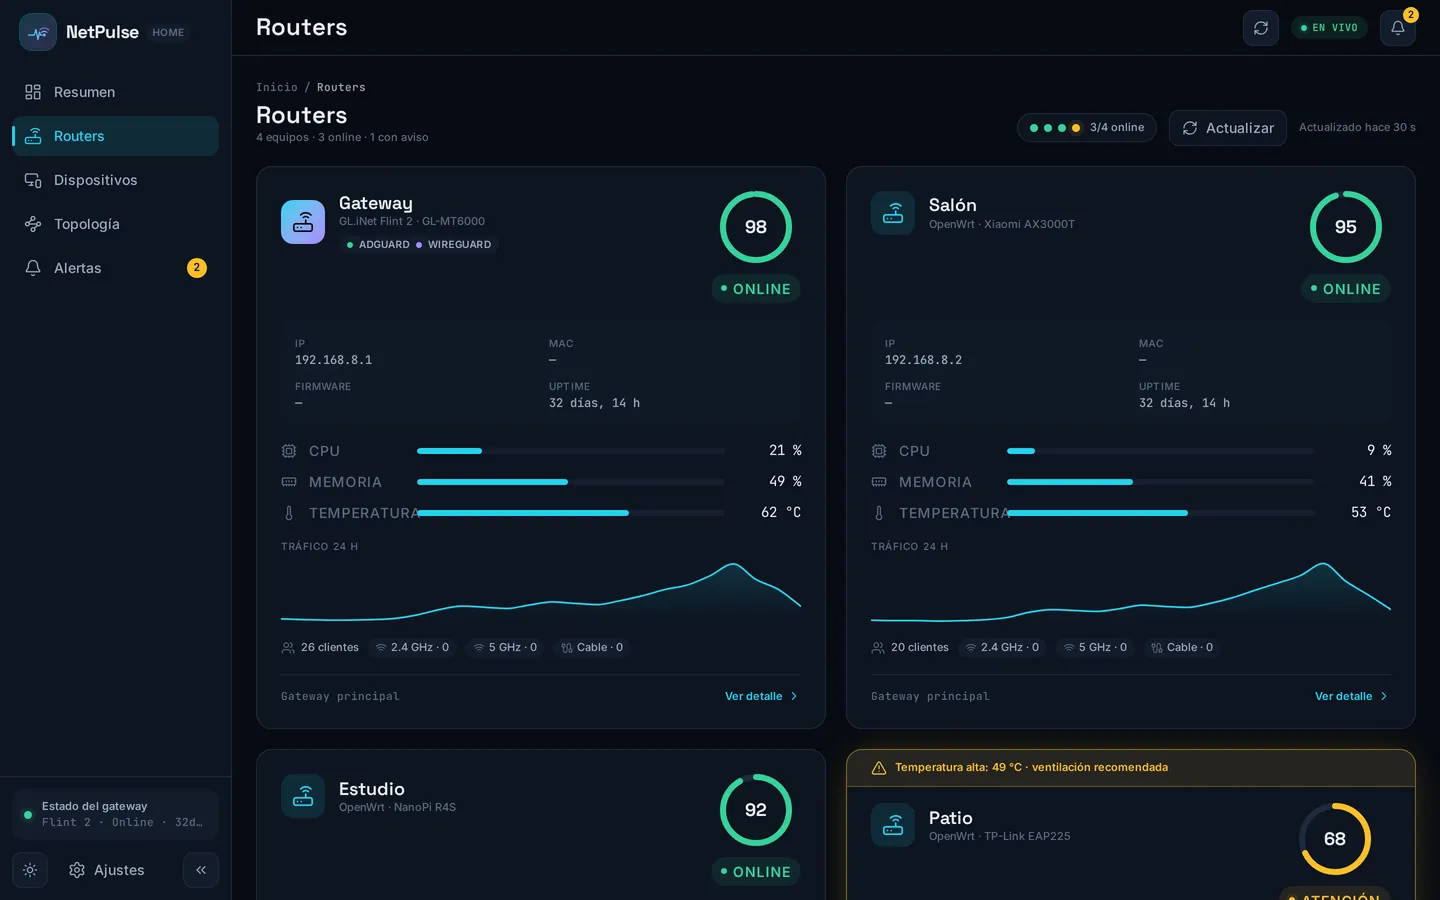
Task: Click the Patio router icon
Action: point(893,825)
